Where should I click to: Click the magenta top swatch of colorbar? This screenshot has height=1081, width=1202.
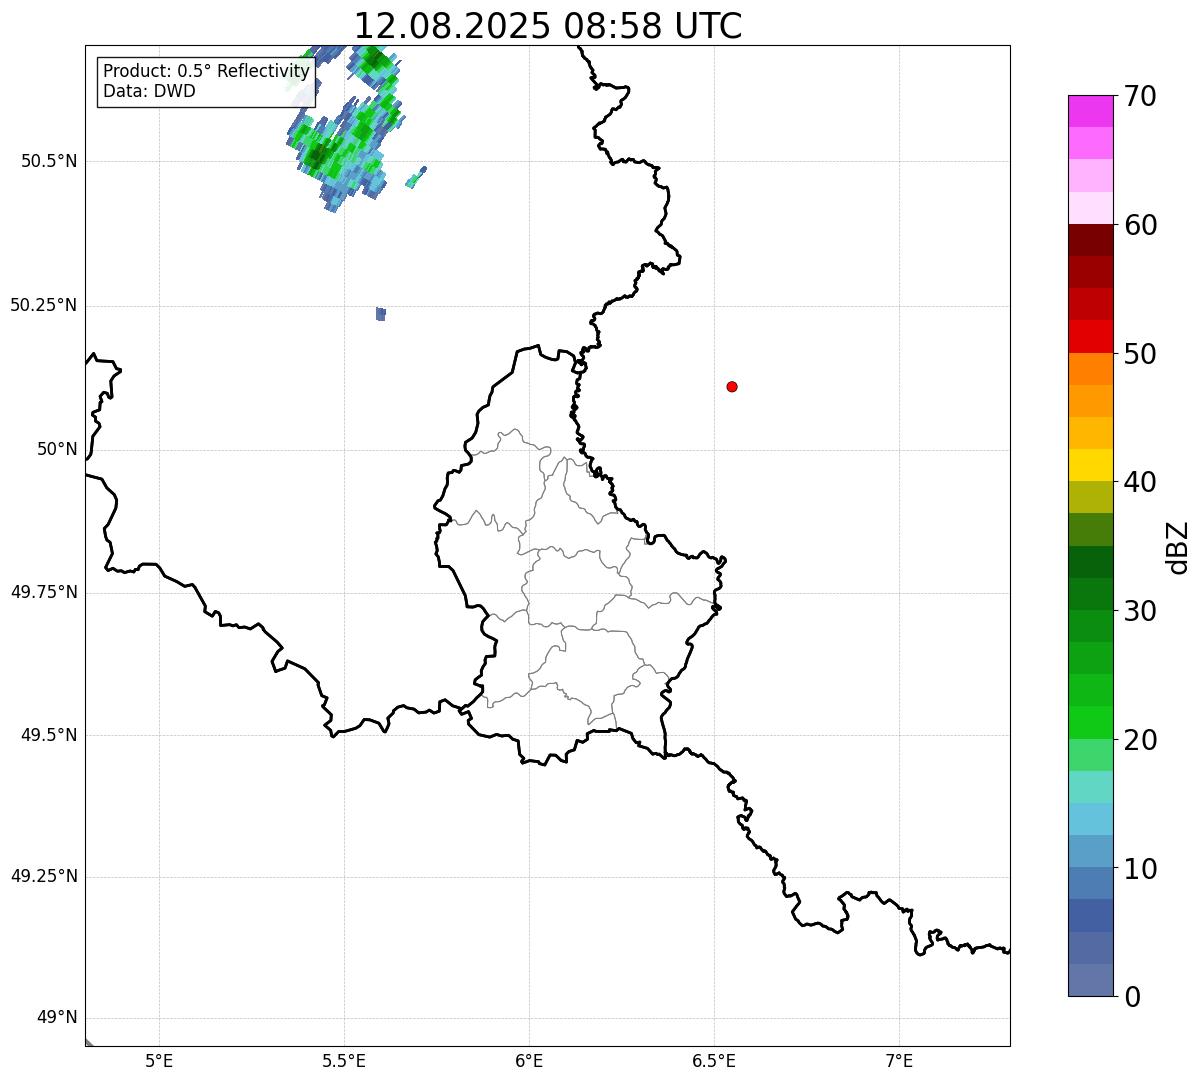click(1091, 111)
